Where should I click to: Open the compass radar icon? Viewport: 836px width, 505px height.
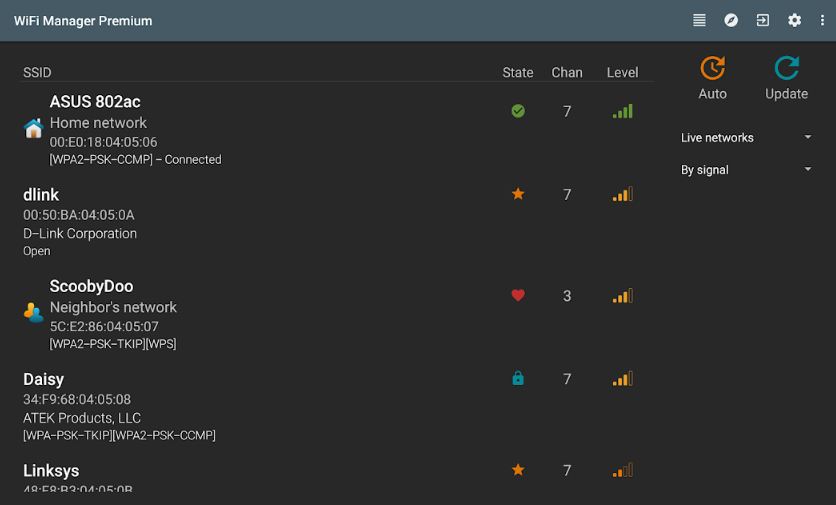tap(731, 20)
